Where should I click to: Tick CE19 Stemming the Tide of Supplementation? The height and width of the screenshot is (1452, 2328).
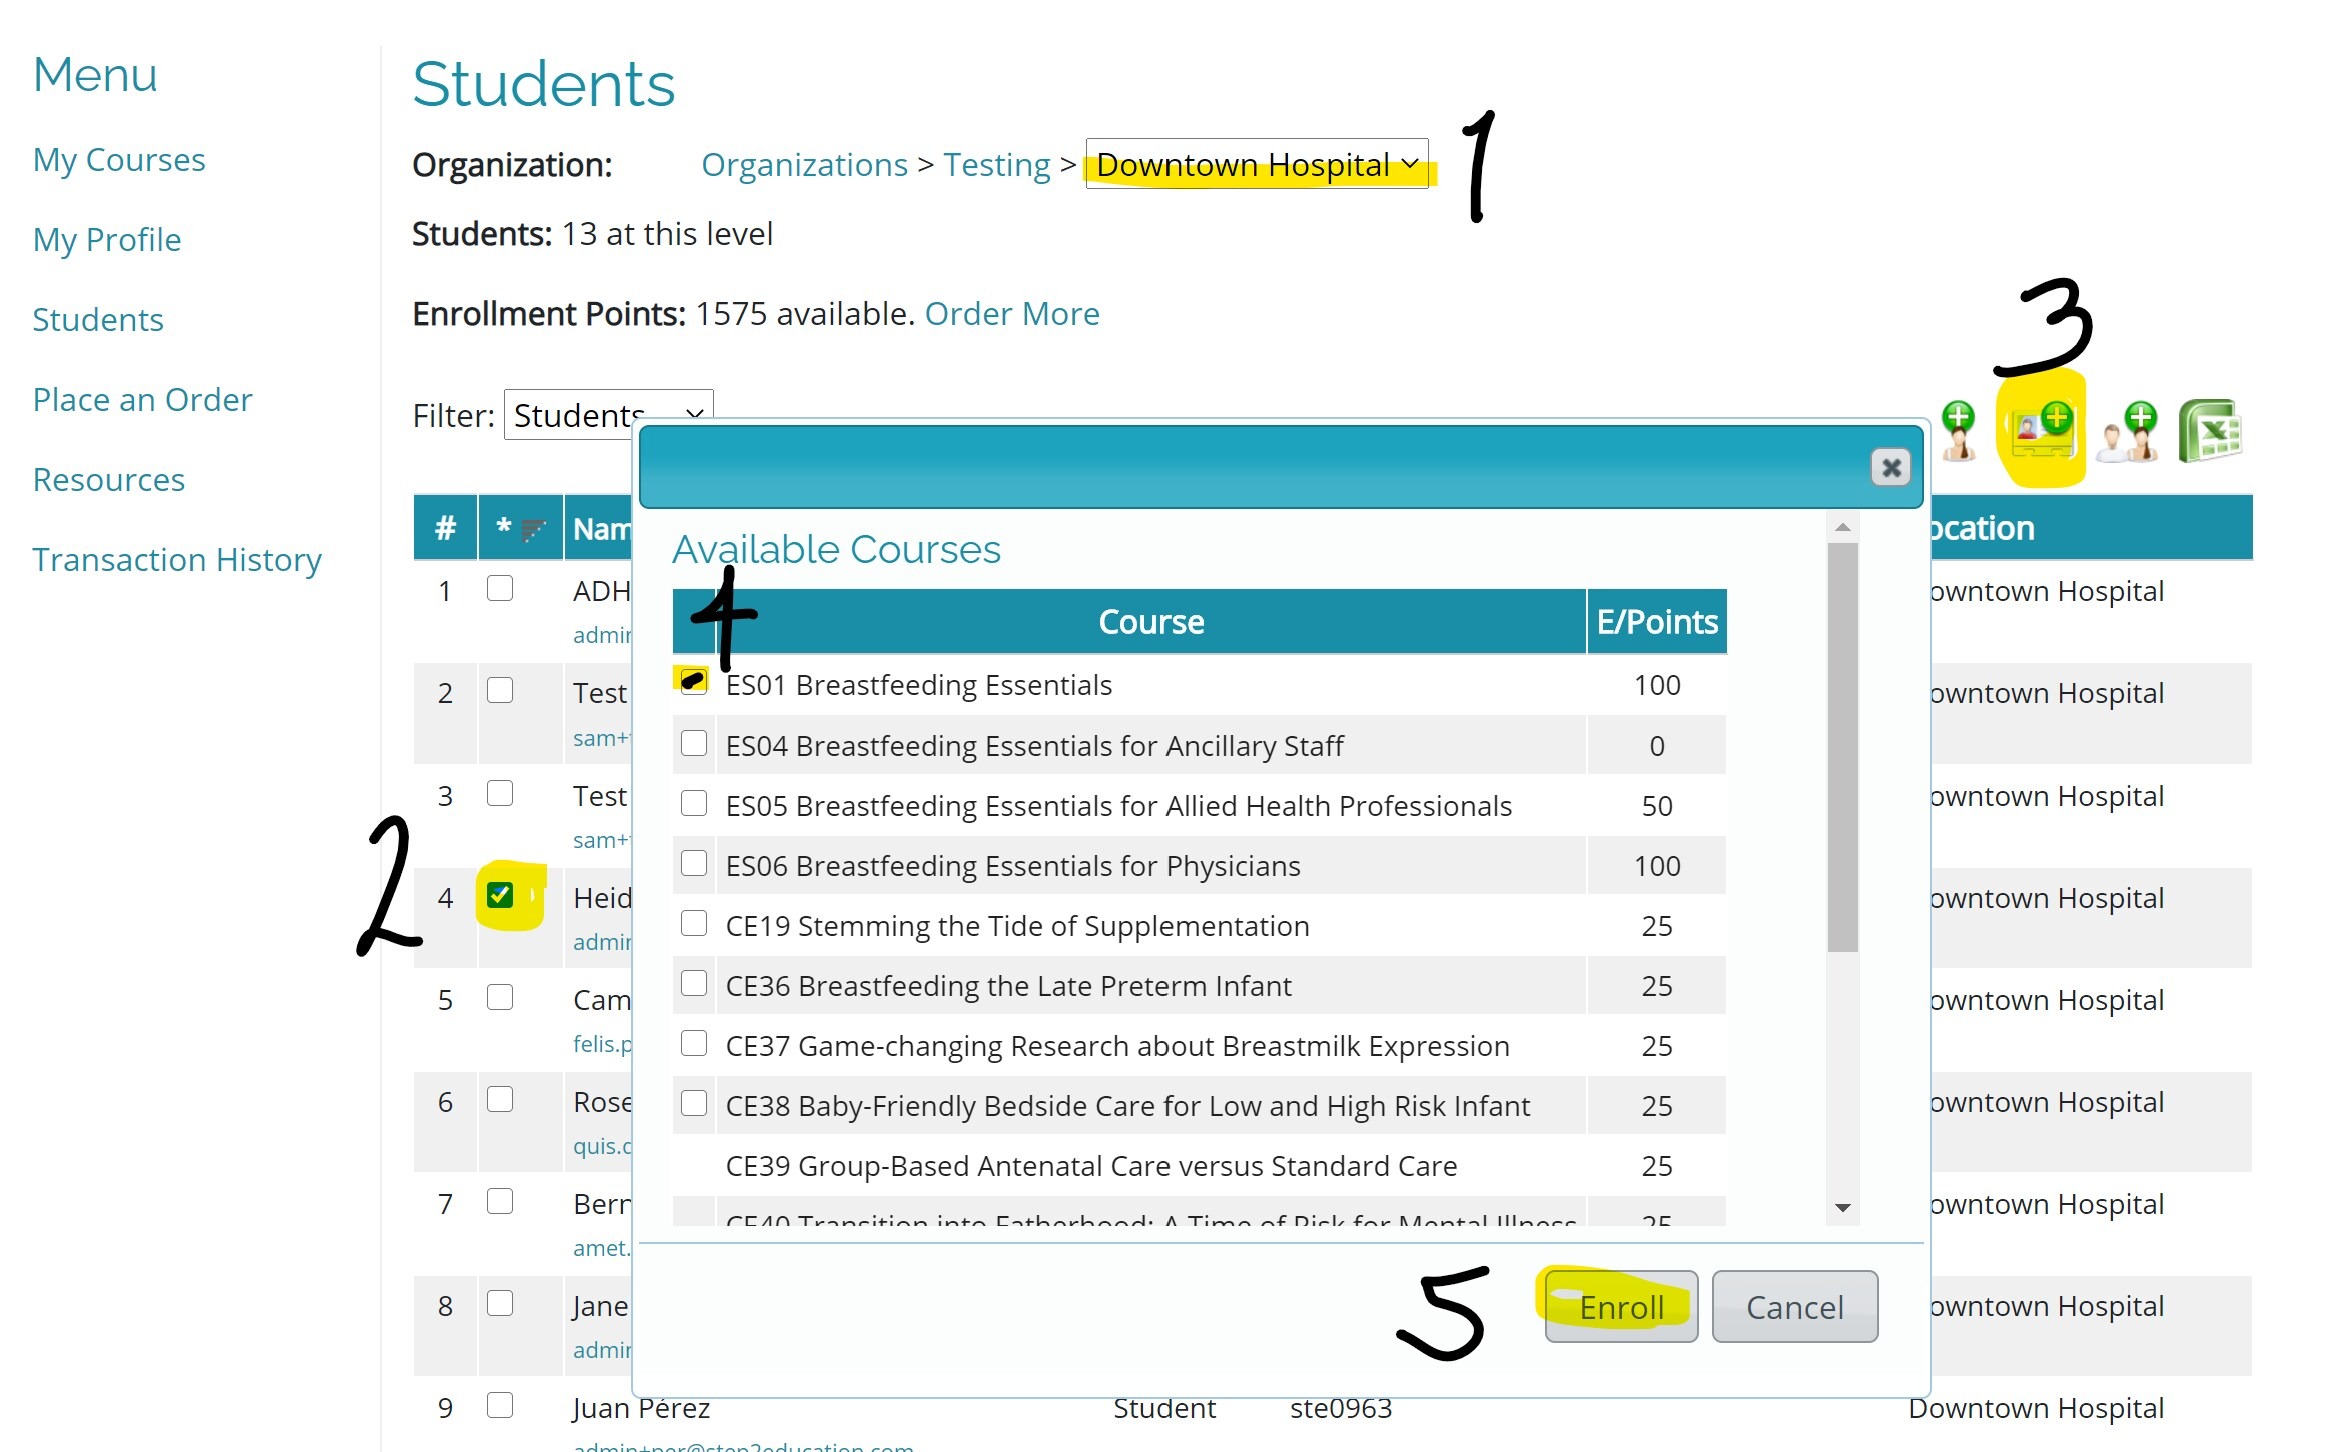pyautogui.click(x=694, y=924)
